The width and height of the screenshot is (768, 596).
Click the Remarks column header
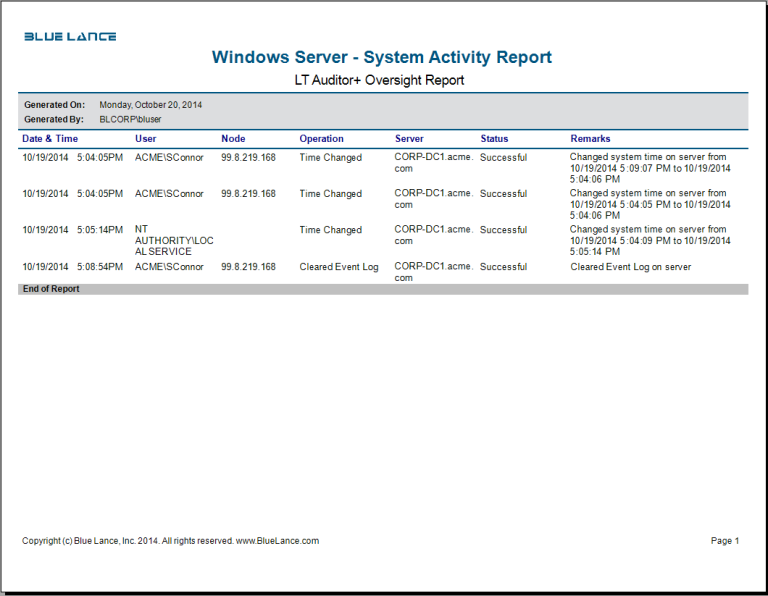[590, 139]
